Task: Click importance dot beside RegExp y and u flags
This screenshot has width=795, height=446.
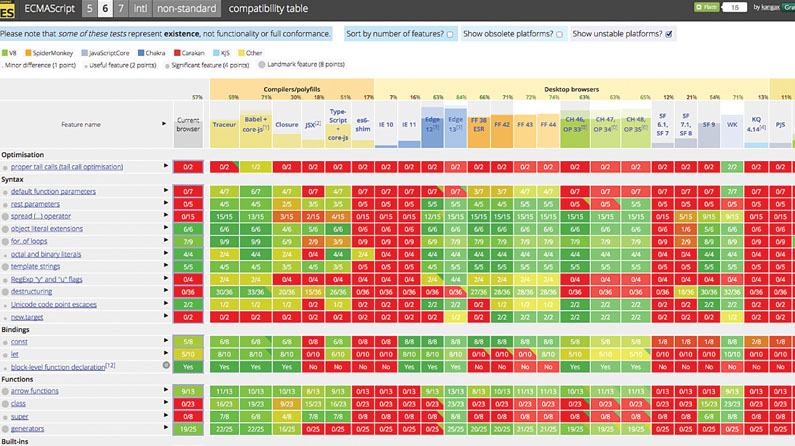Action: (x=5, y=280)
